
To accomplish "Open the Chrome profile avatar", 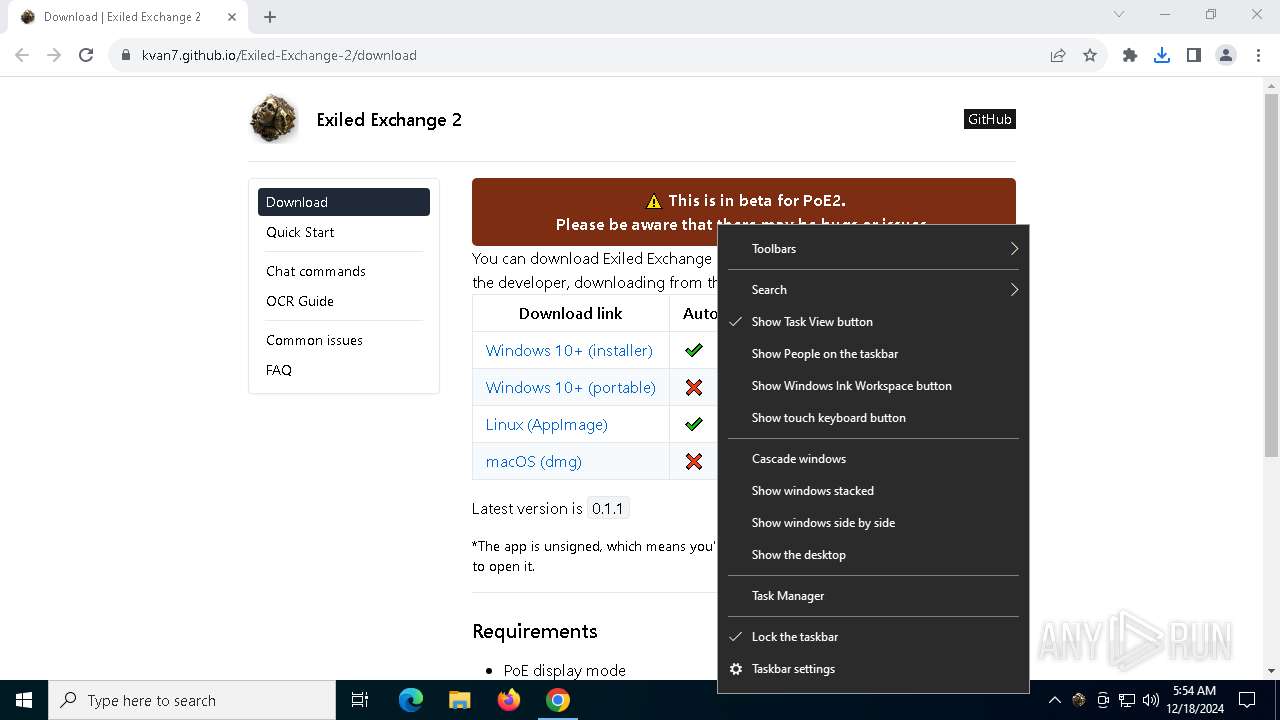I will tap(1226, 55).
